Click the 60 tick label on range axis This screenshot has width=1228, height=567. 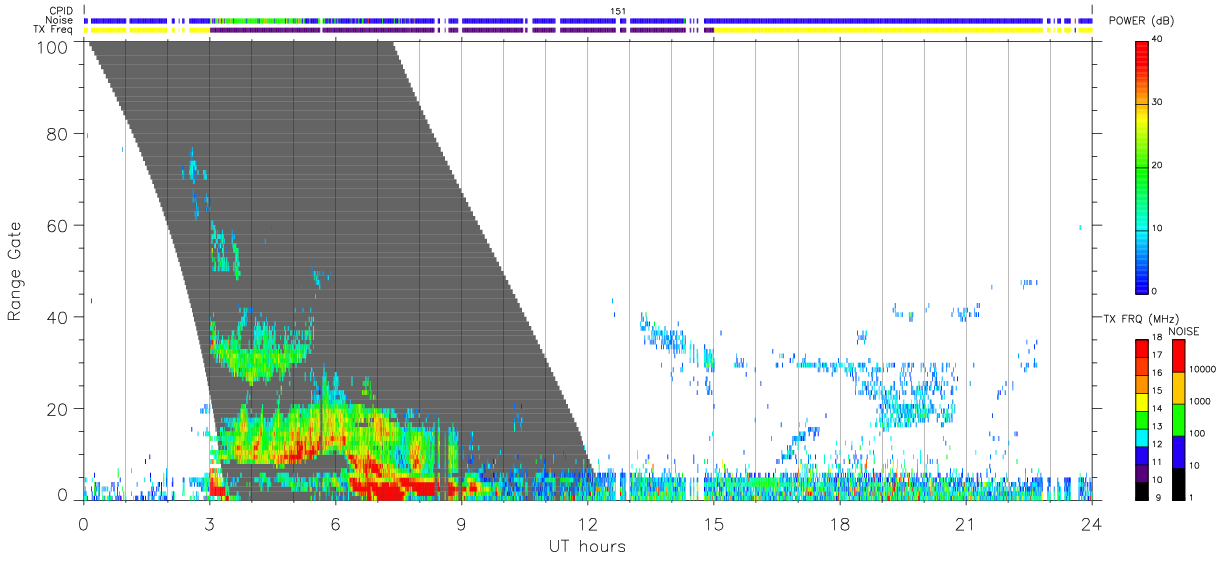[x=55, y=225]
